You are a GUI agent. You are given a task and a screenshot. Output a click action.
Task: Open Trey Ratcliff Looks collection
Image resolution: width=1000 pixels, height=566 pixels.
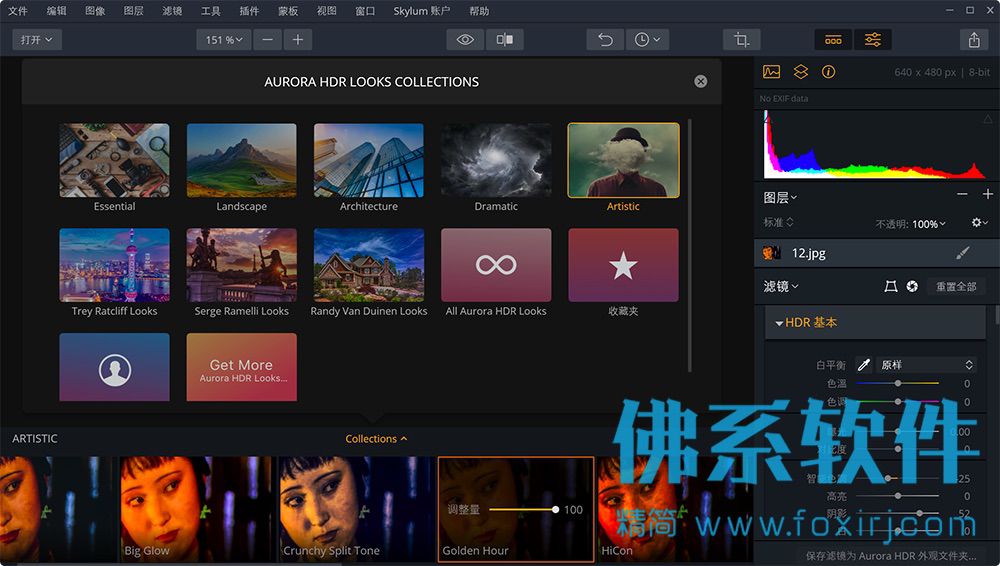pos(114,272)
